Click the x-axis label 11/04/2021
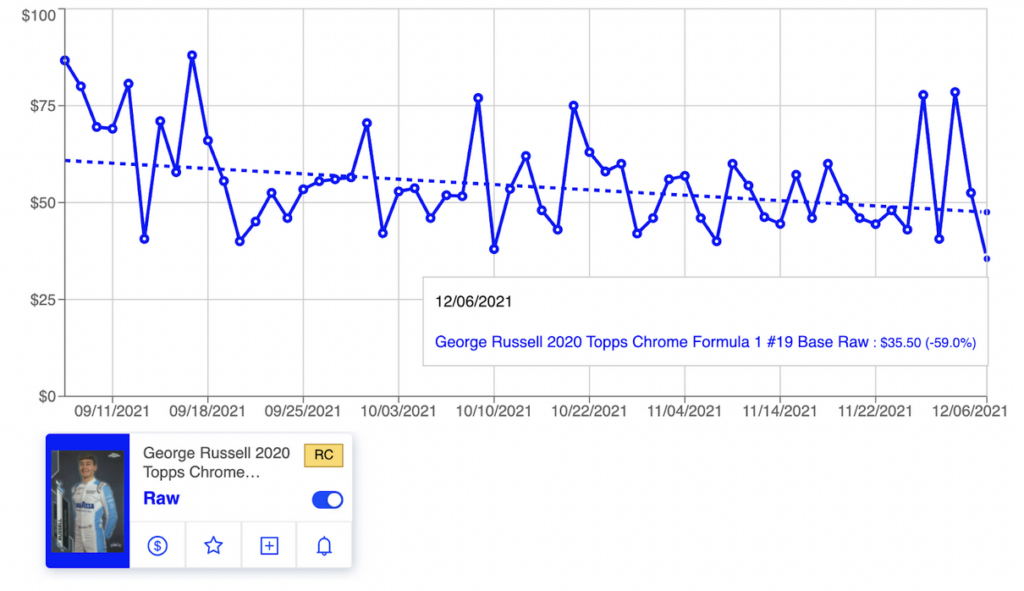The height and width of the screenshot is (591, 1024). click(684, 411)
